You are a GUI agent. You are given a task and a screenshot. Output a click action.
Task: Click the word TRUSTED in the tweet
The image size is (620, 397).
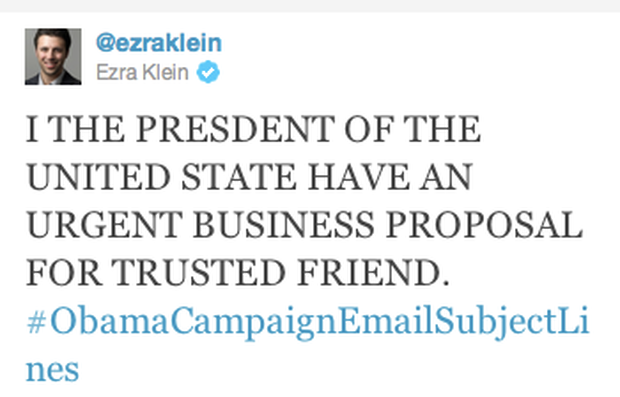pyautogui.click(x=198, y=273)
